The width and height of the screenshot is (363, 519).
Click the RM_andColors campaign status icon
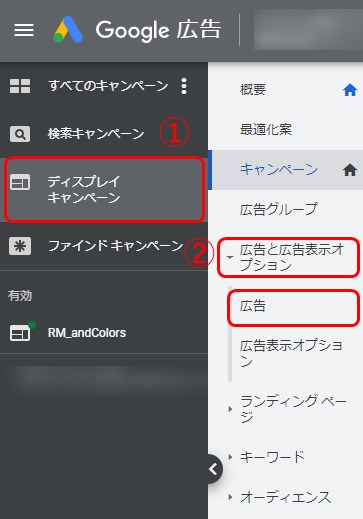point(22,331)
